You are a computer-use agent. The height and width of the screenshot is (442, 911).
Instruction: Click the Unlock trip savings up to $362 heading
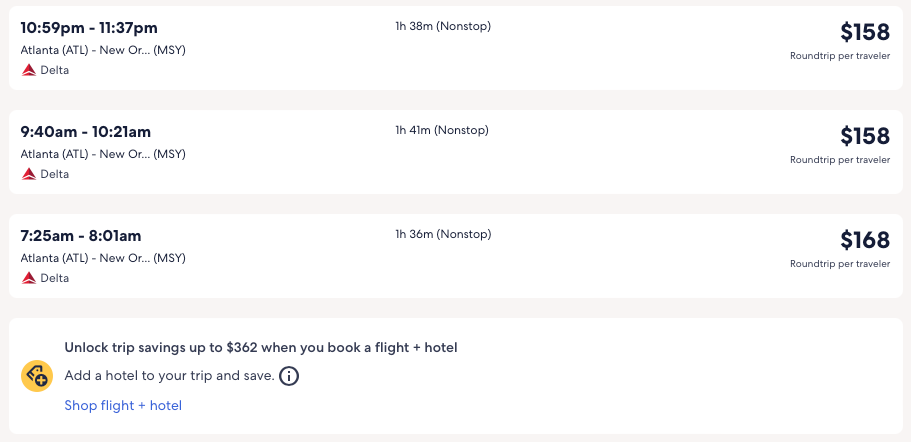click(x=261, y=348)
